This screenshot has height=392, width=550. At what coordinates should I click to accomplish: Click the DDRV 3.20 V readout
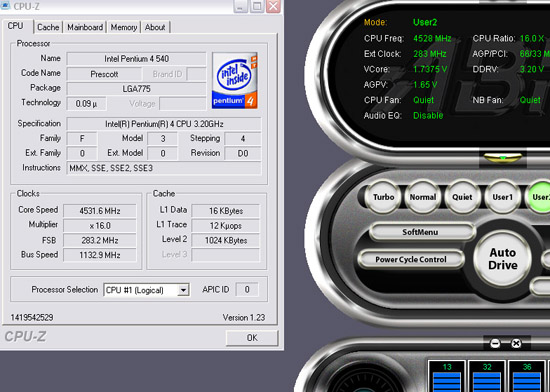[532, 69]
